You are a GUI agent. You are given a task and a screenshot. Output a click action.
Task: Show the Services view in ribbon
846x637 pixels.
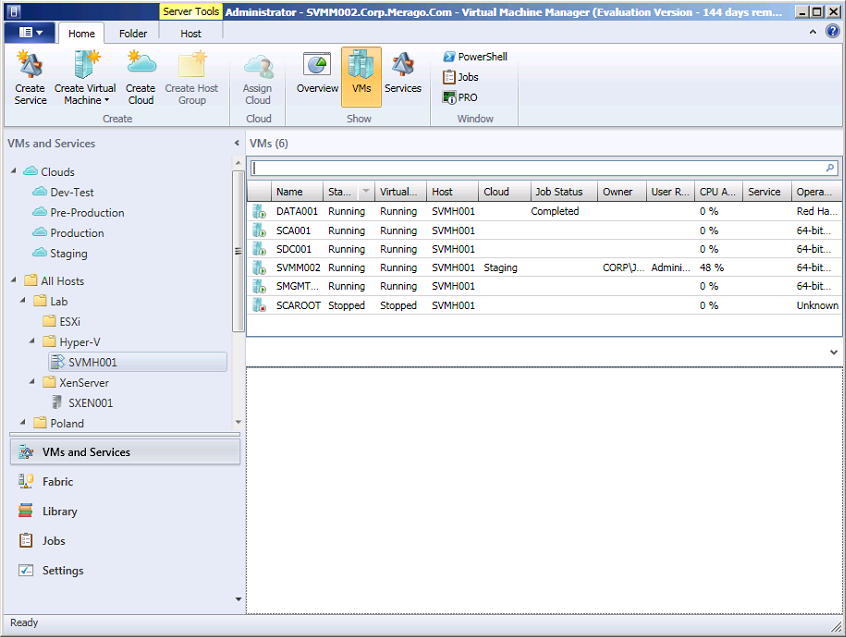click(x=402, y=72)
